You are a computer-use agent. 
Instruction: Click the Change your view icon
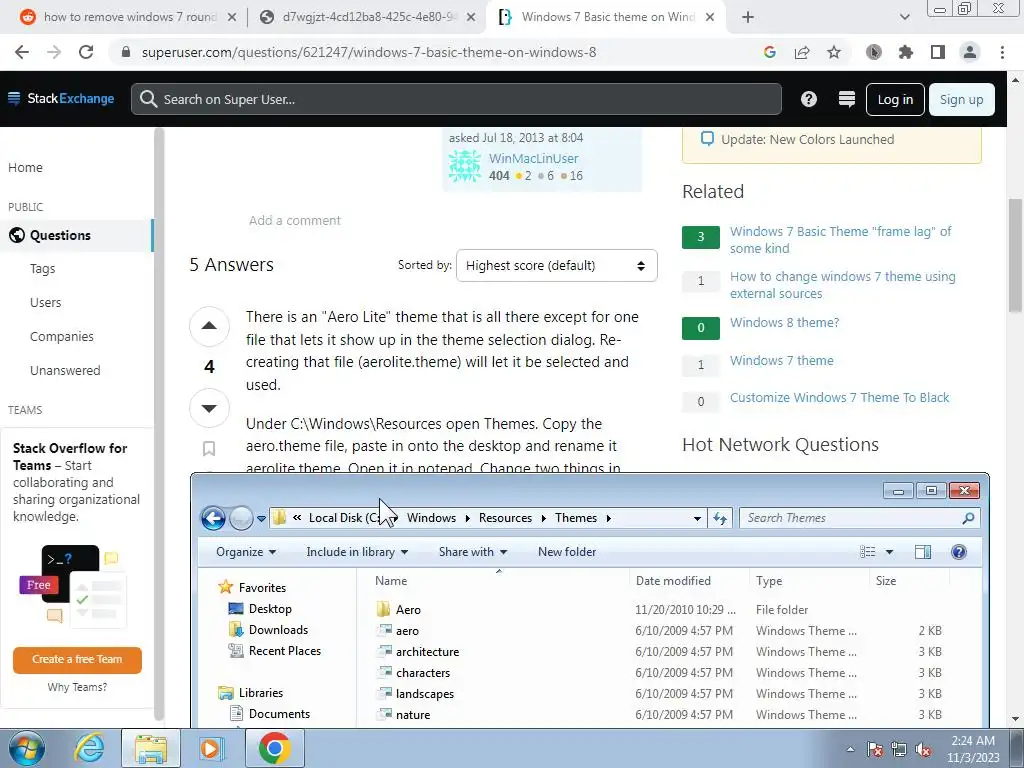(867, 552)
